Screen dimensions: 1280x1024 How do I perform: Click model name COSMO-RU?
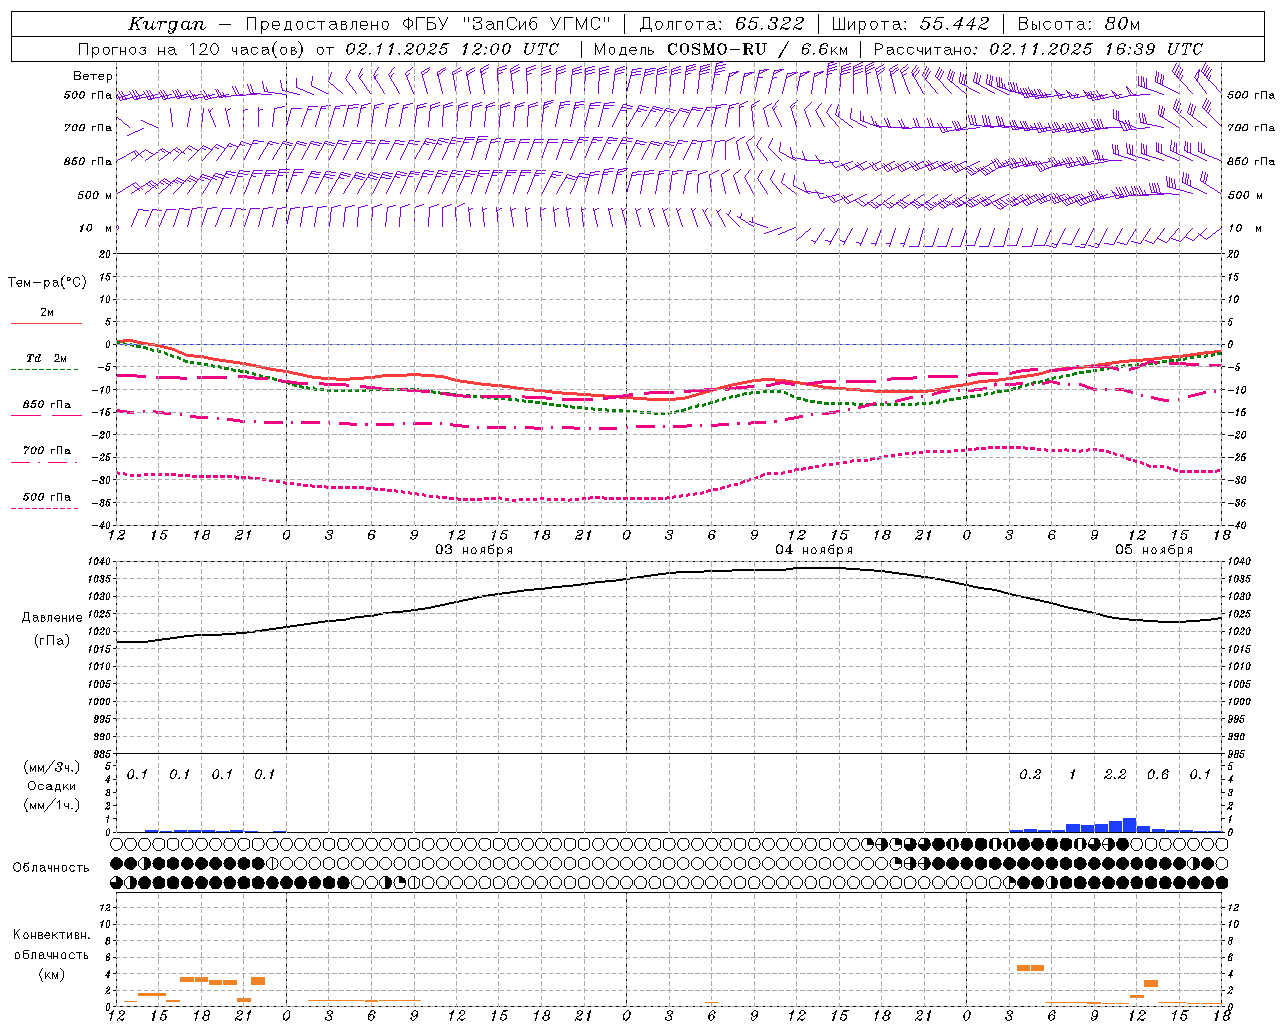click(717, 49)
